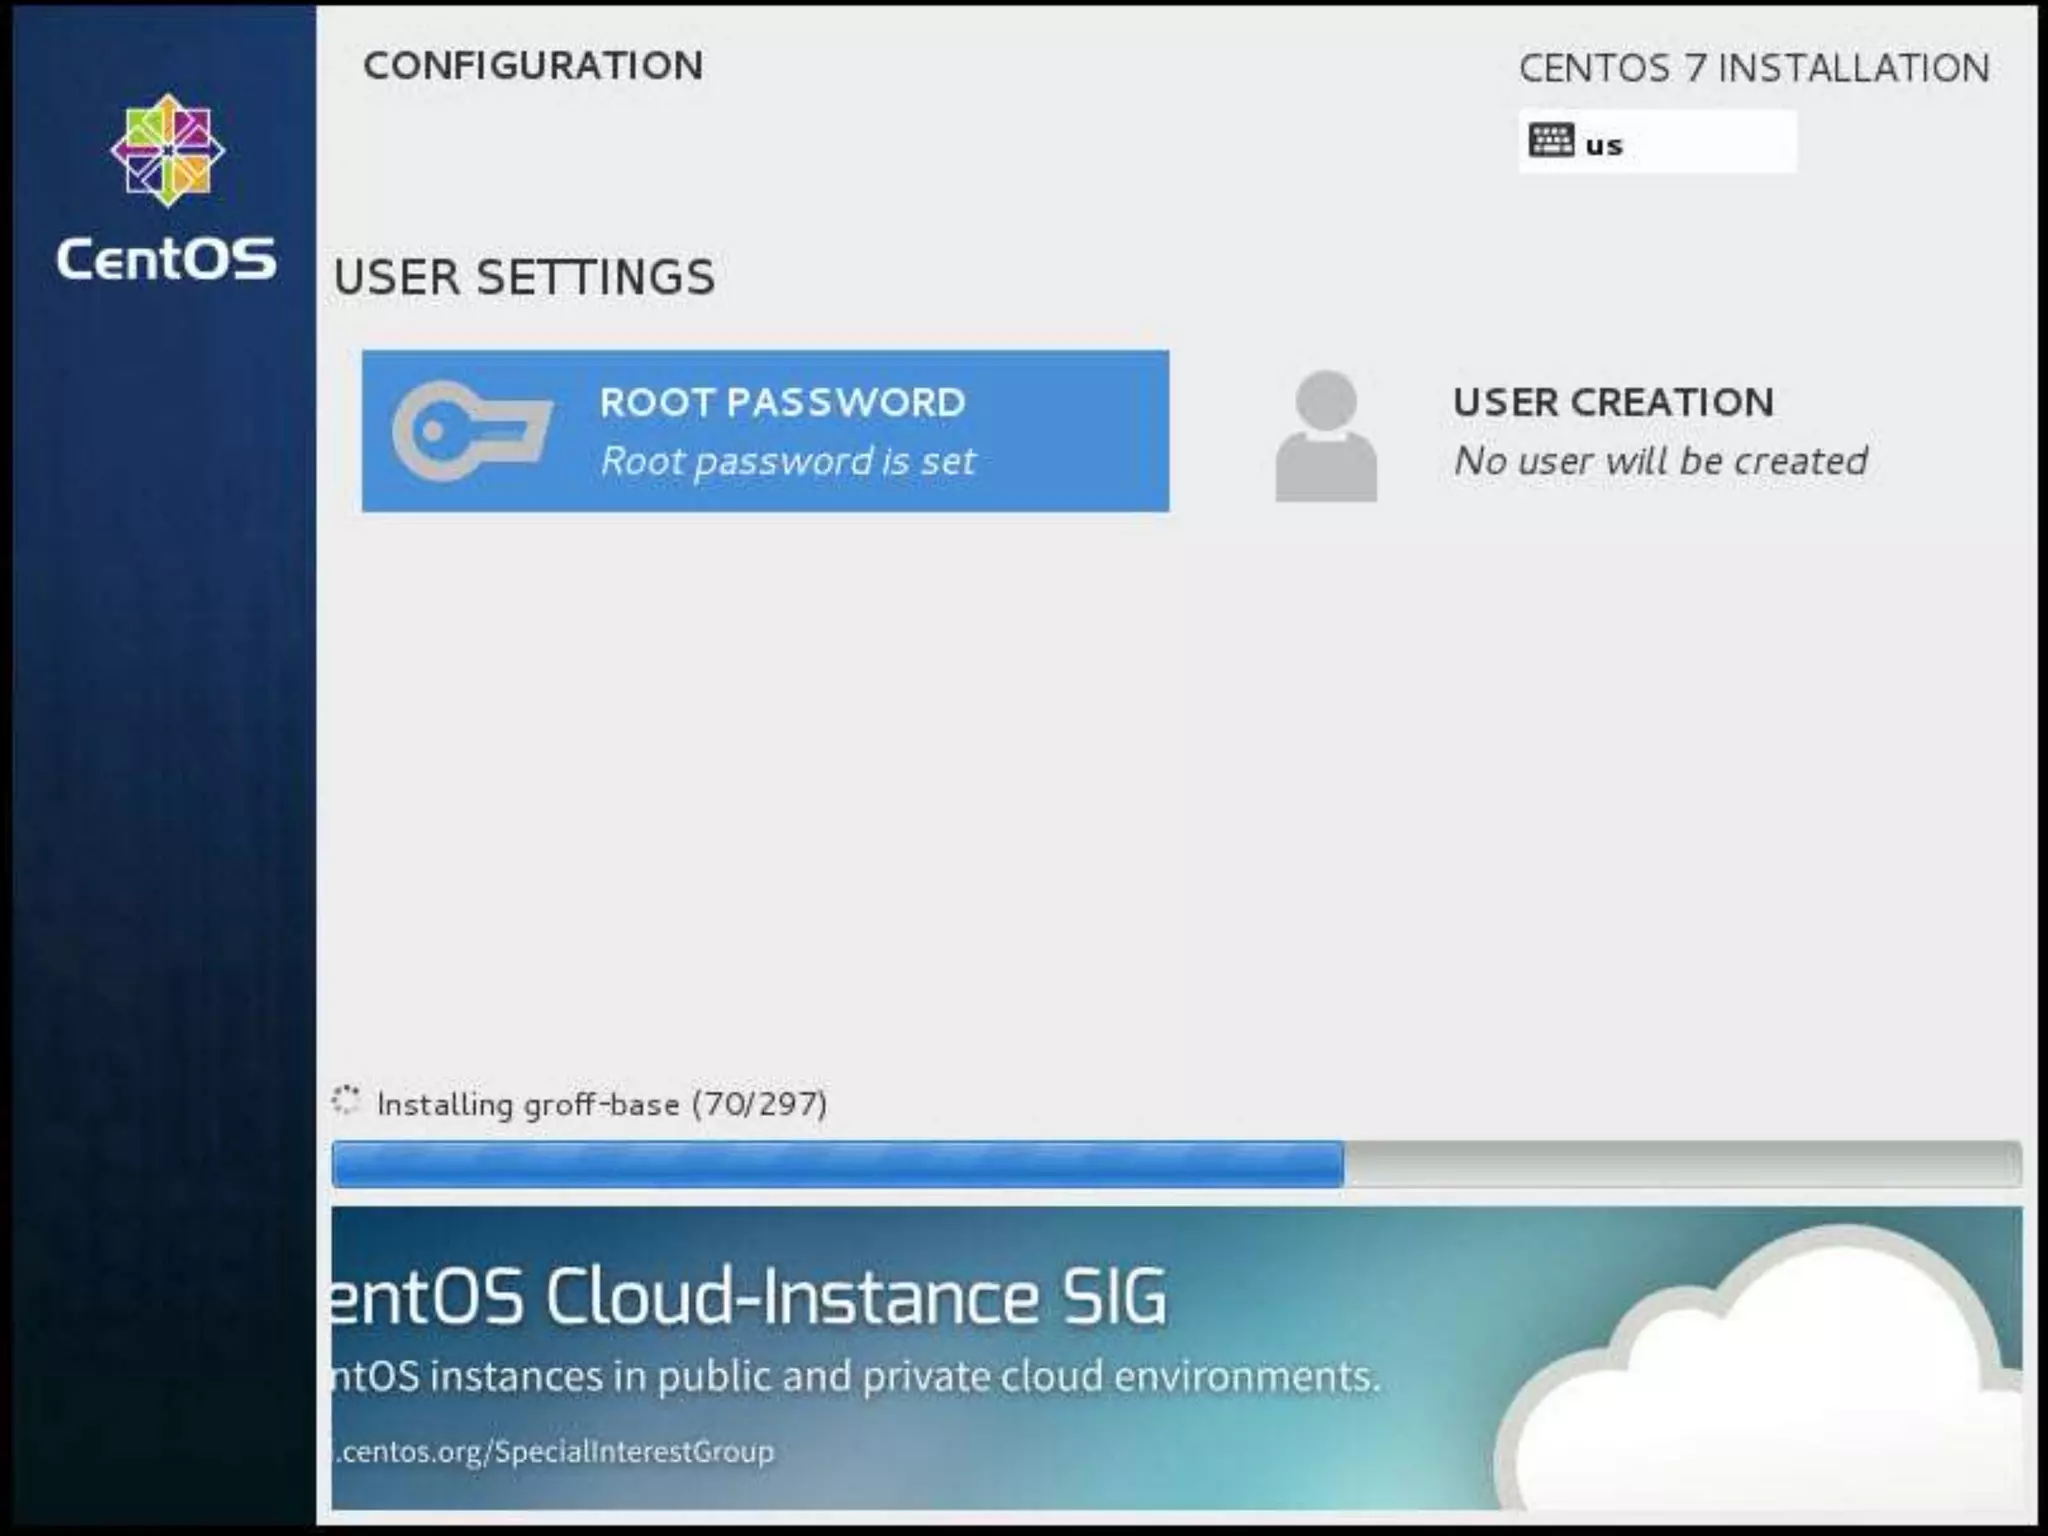Click the installation progress bar
Viewport: 2048px width, 1536px height.
click(1176, 1164)
